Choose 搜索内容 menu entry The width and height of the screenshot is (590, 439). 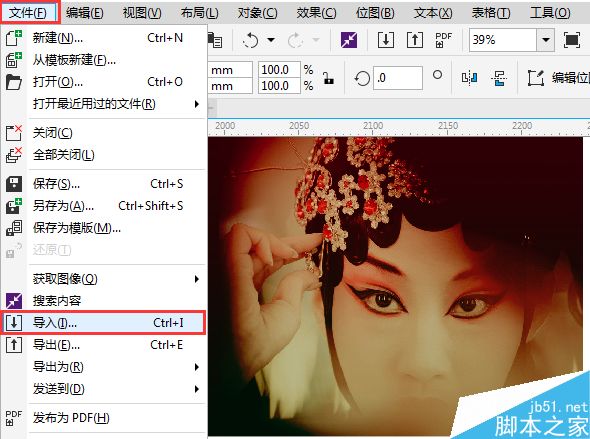[x=104, y=301]
